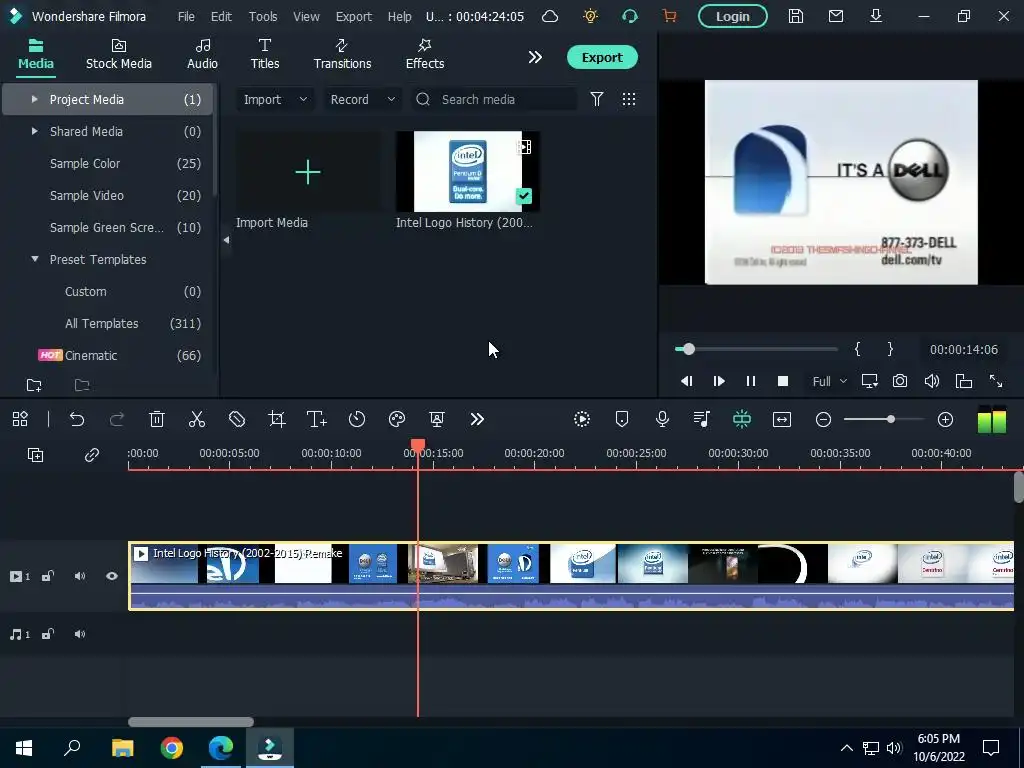Open Color palette tool

point(397,419)
